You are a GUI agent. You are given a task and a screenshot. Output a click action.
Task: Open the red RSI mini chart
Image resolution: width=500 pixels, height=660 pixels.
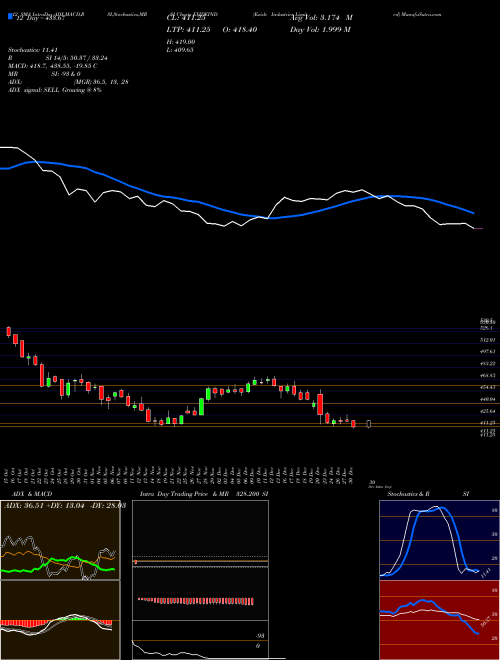(440, 620)
